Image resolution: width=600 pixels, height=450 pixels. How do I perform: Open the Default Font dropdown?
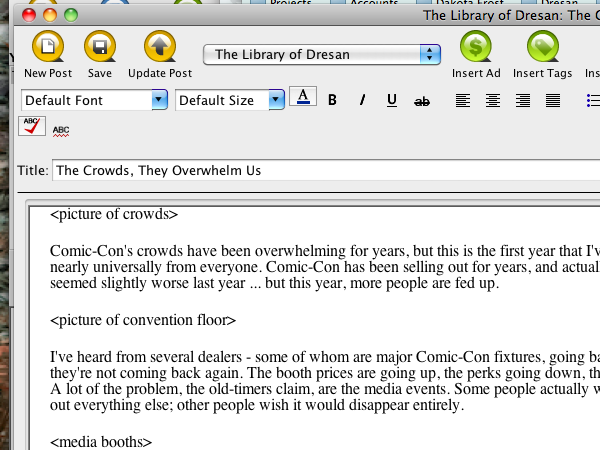click(95, 100)
